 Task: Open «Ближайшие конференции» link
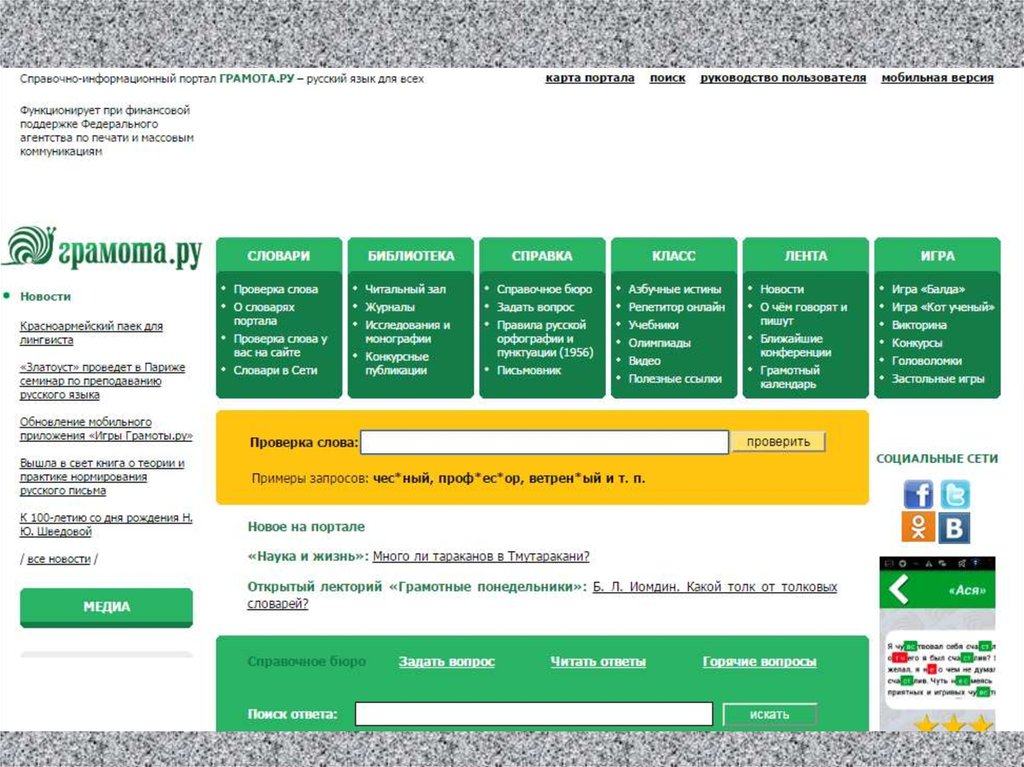(x=795, y=346)
